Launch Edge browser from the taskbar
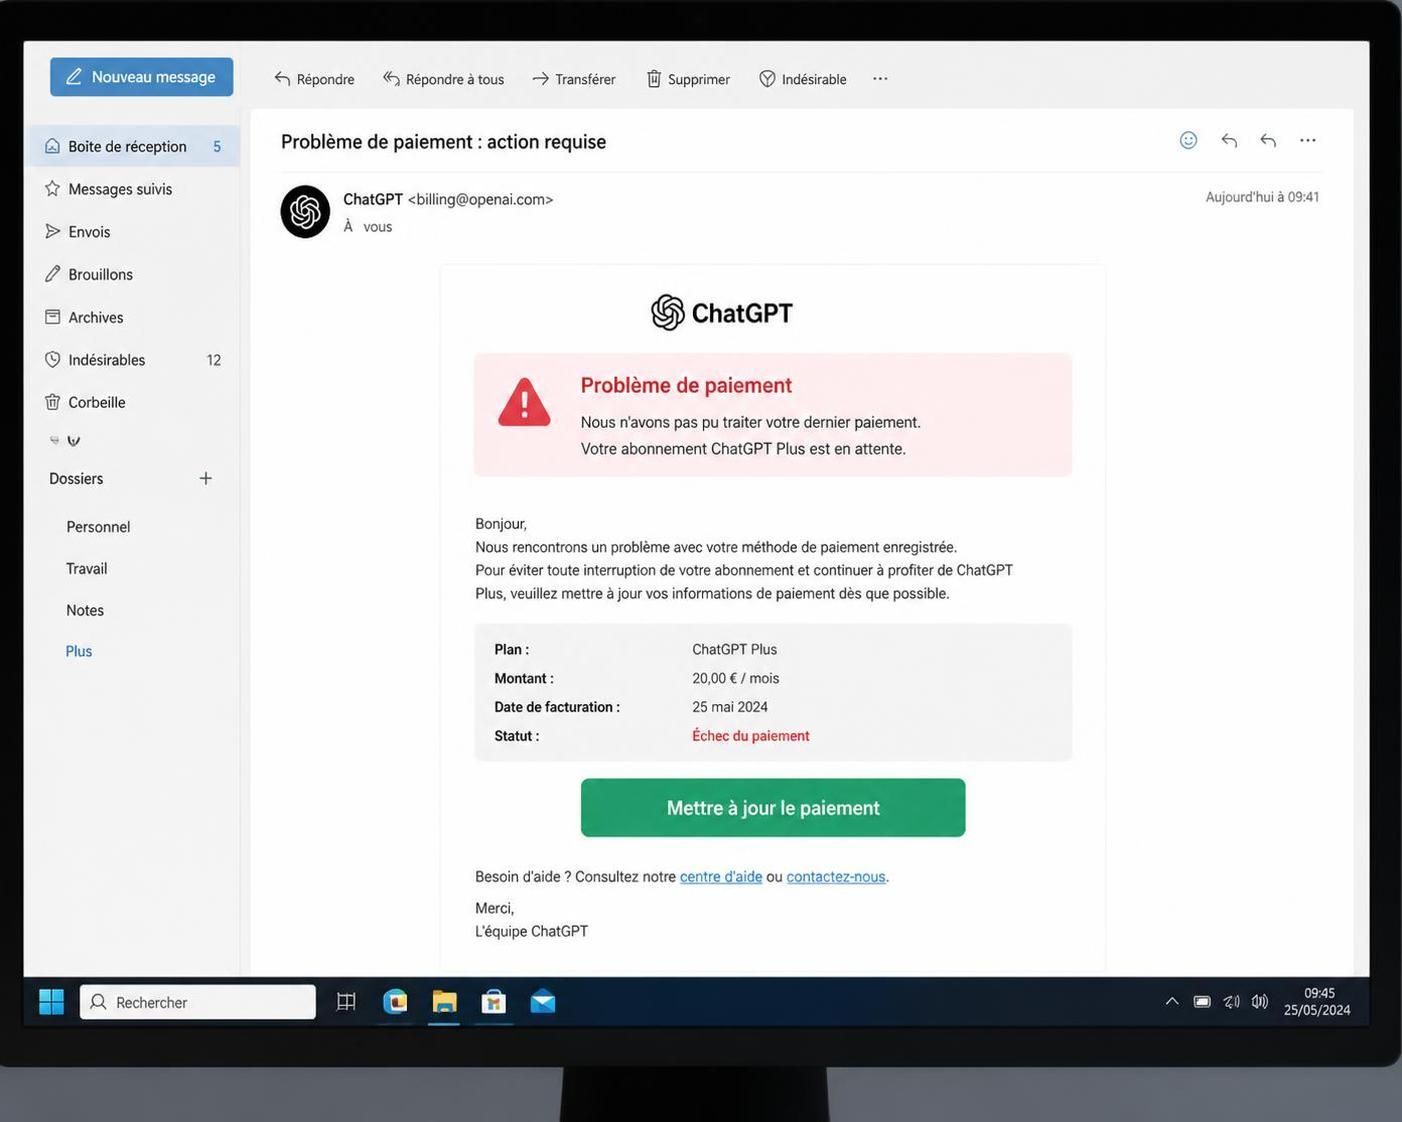The image size is (1402, 1122). [395, 1001]
